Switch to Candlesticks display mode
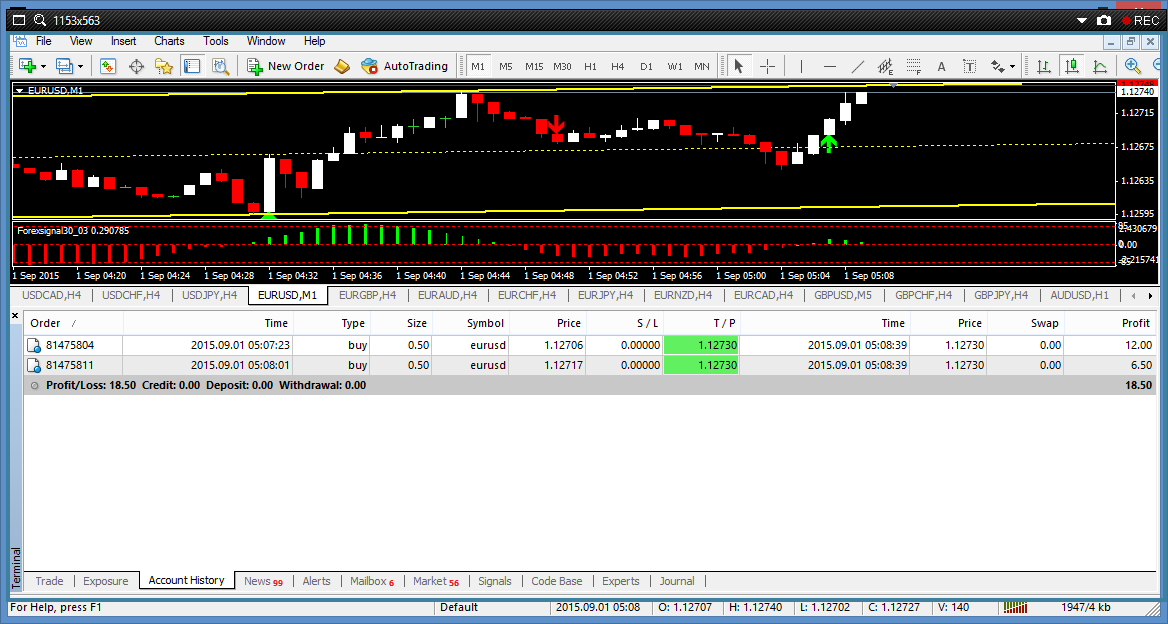The image size is (1168, 624). [x=1072, y=66]
